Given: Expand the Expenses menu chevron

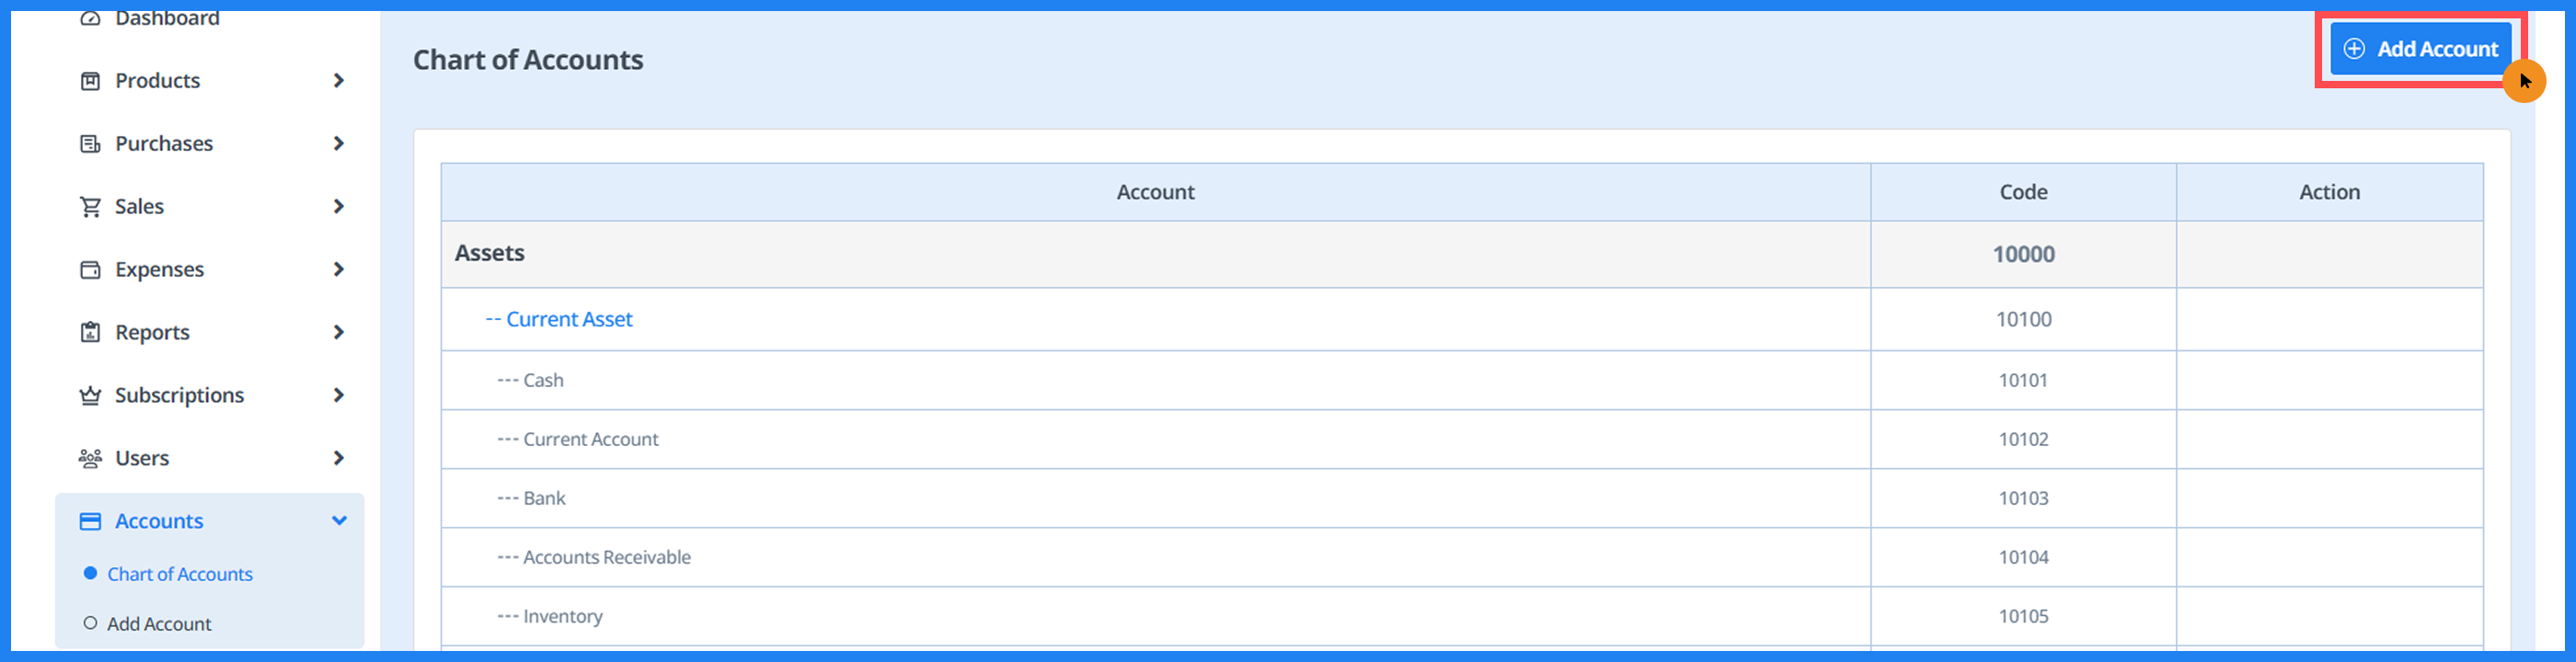Looking at the screenshot, I should pyautogui.click(x=339, y=270).
